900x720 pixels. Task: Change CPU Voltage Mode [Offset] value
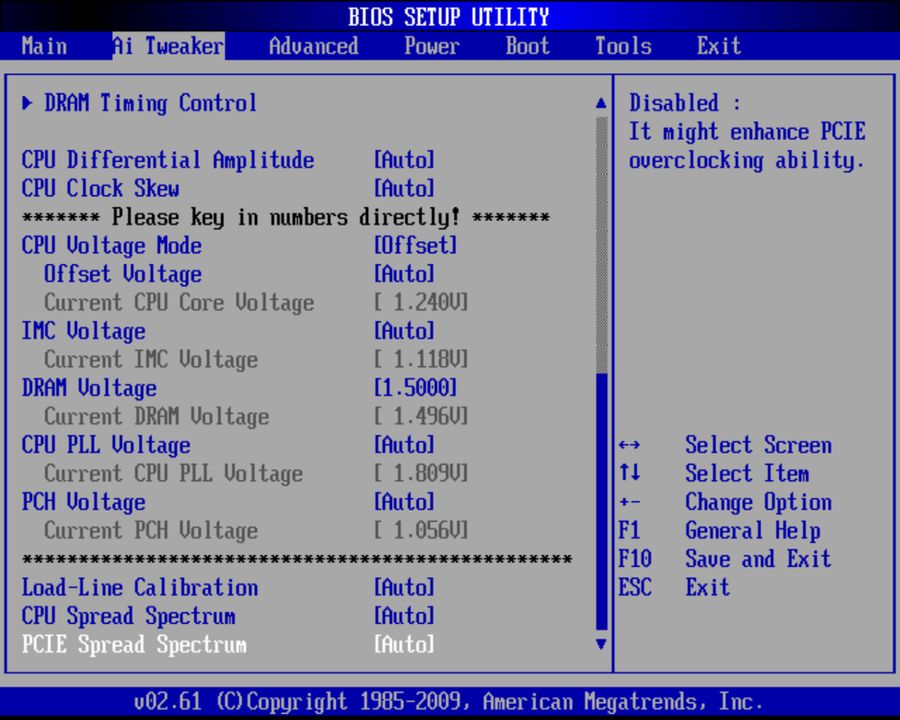416,245
